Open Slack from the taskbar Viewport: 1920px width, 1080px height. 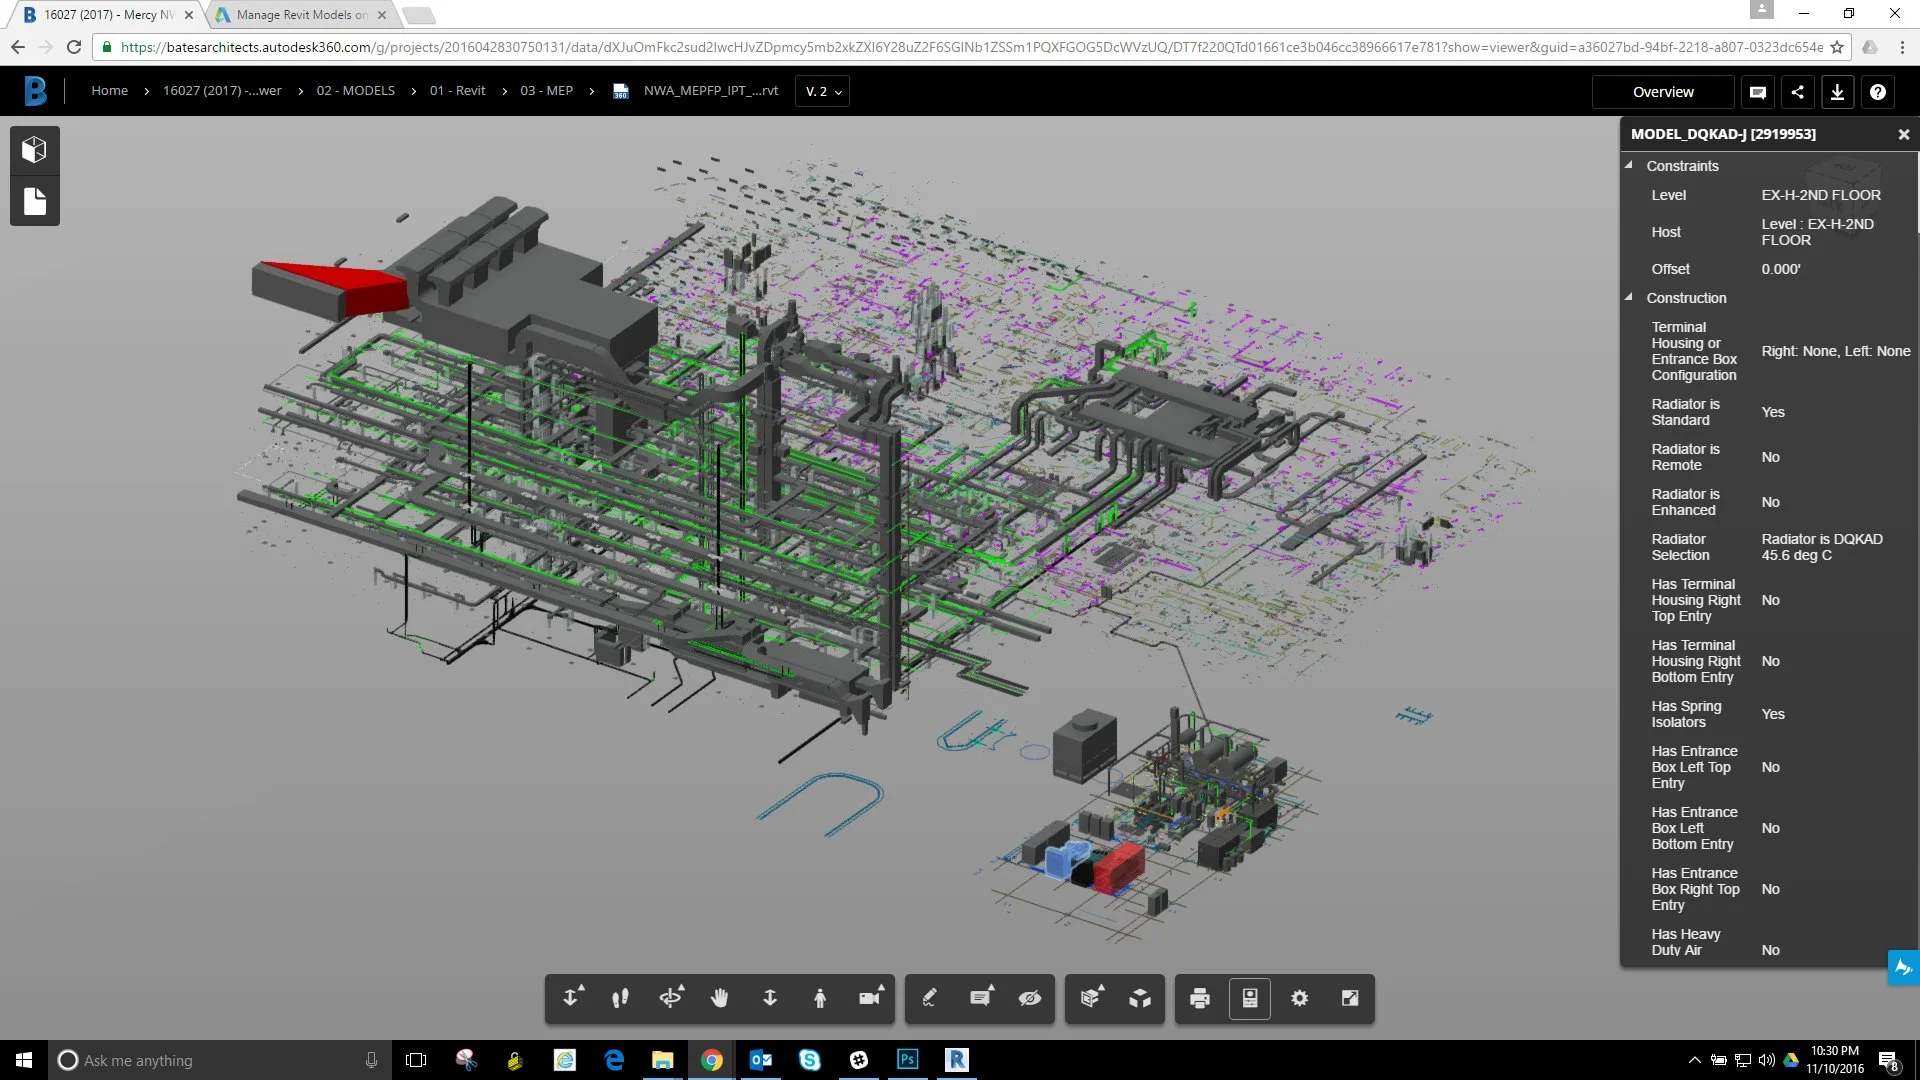pyautogui.click(x=859, y=1060)
